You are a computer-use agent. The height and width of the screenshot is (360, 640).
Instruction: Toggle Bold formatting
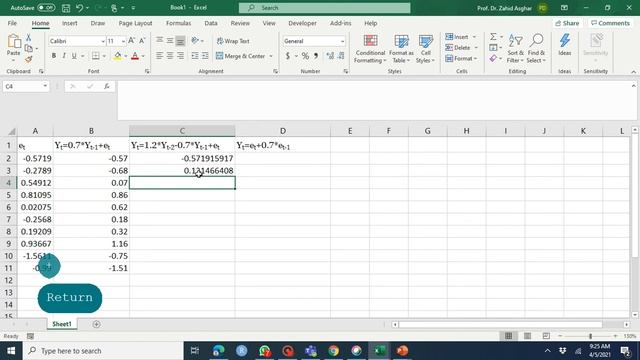(x=53, y=56)
